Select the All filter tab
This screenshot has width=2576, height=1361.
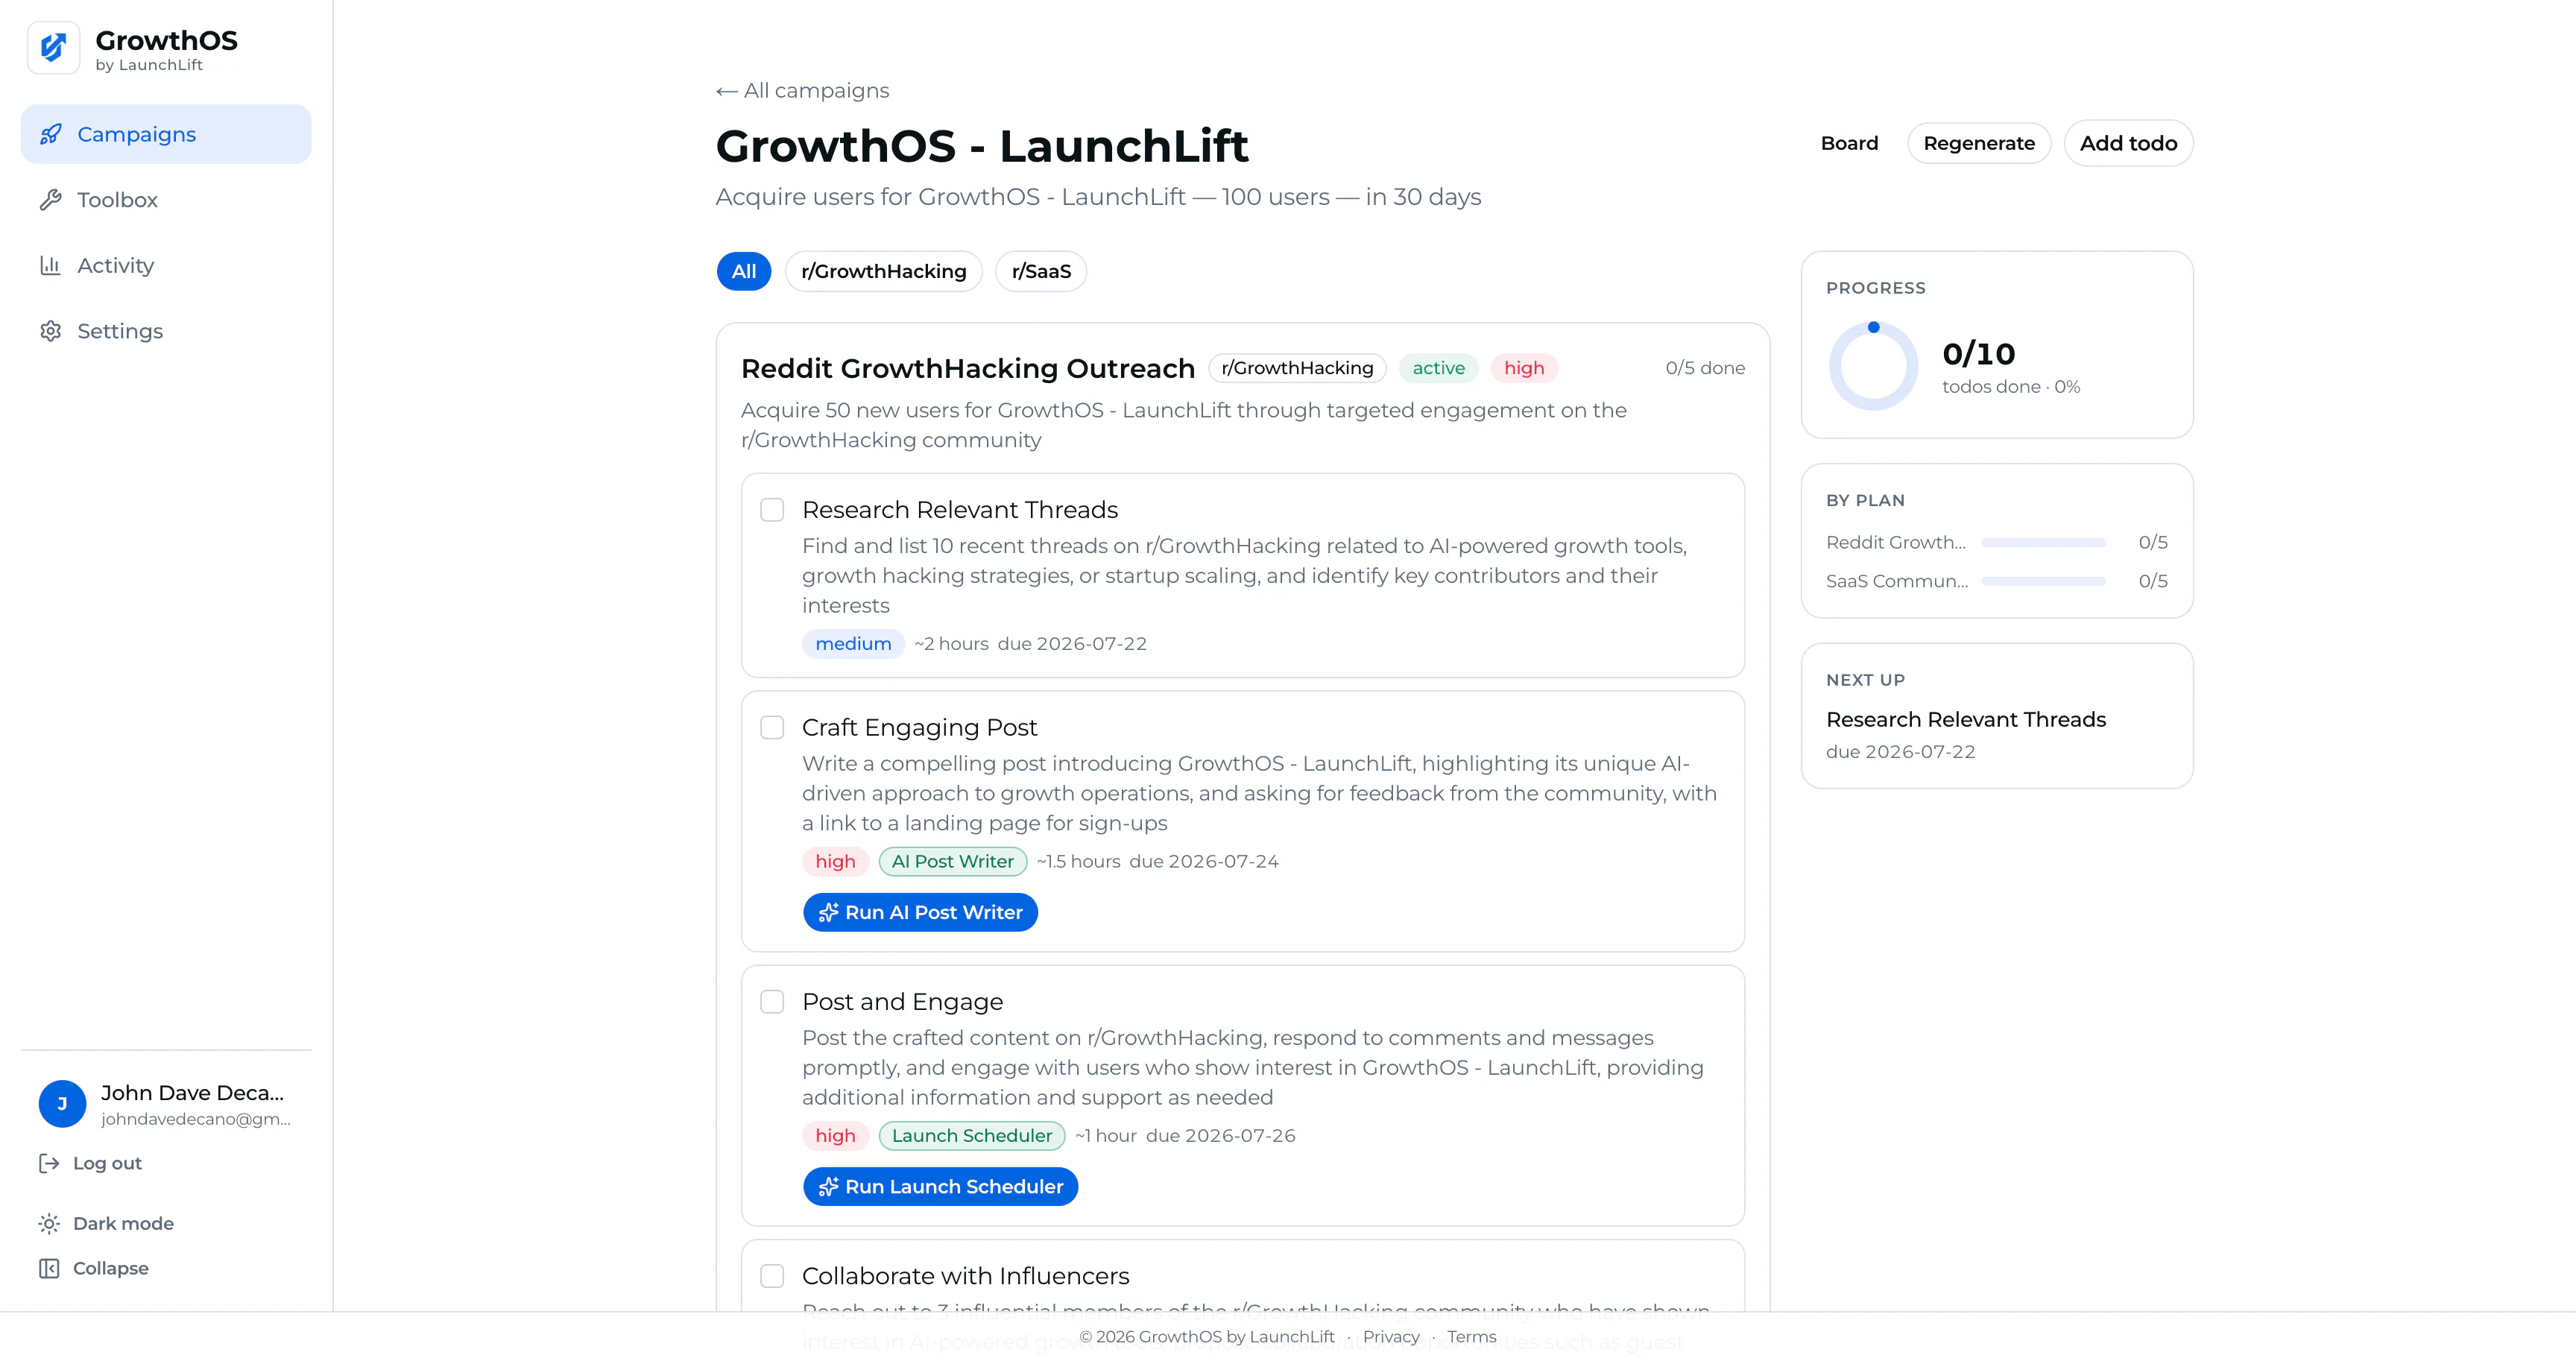[x=744, y=271]
